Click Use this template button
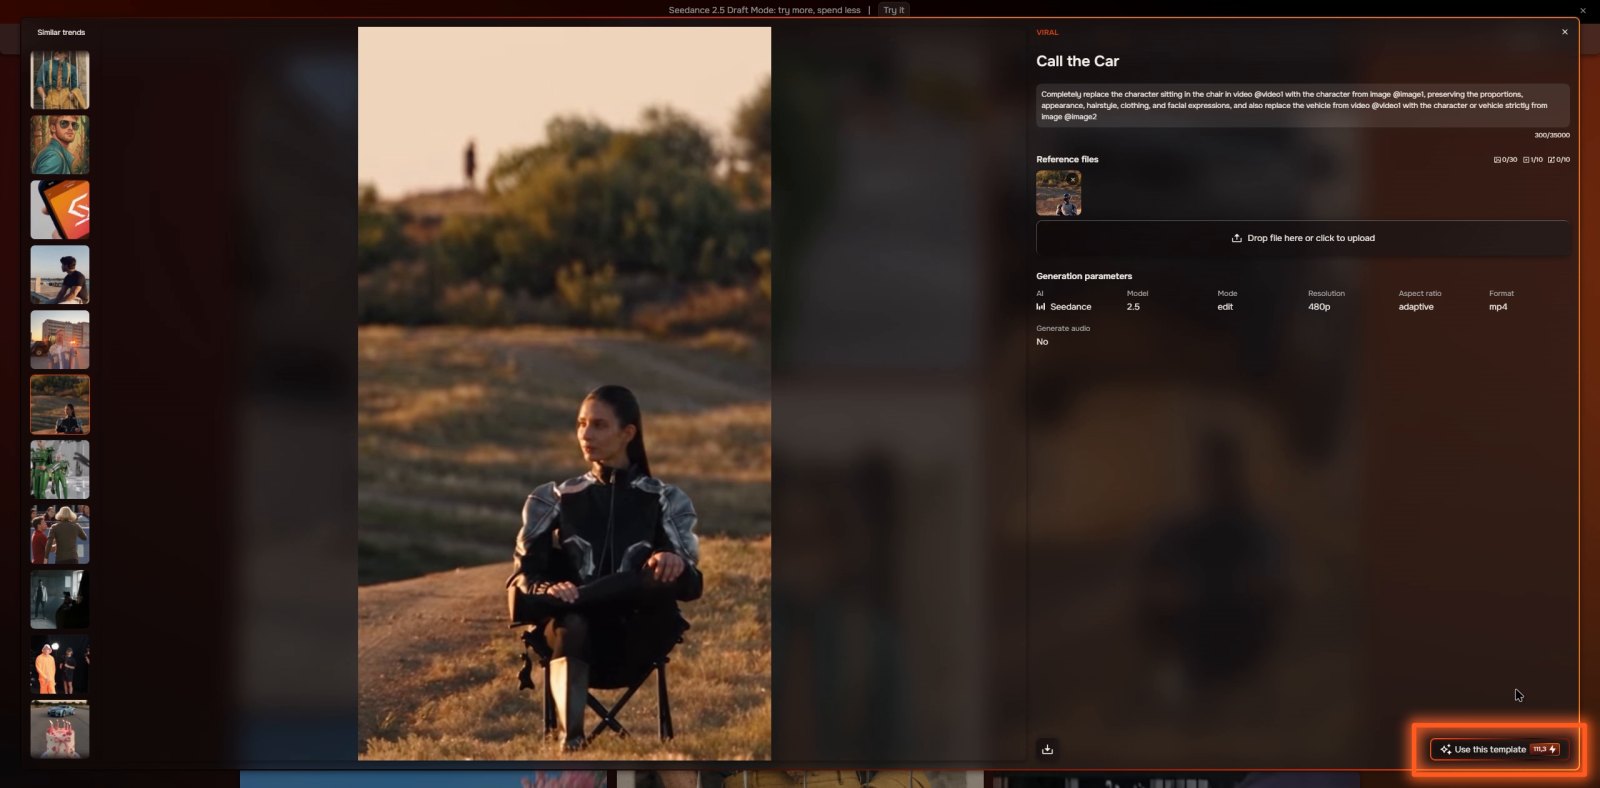The width and height of the screenshot is (1600, 788). pos(1499,749)
